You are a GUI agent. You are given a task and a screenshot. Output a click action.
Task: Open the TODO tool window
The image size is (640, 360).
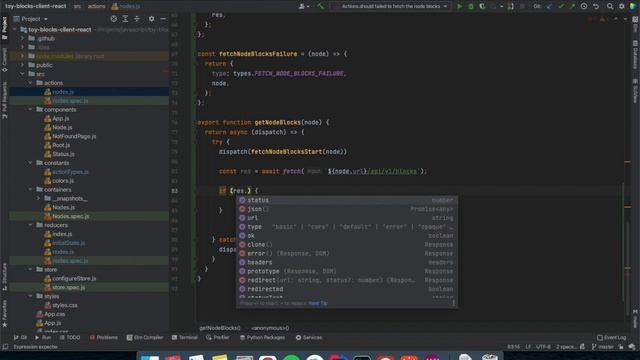click(70, 338)
